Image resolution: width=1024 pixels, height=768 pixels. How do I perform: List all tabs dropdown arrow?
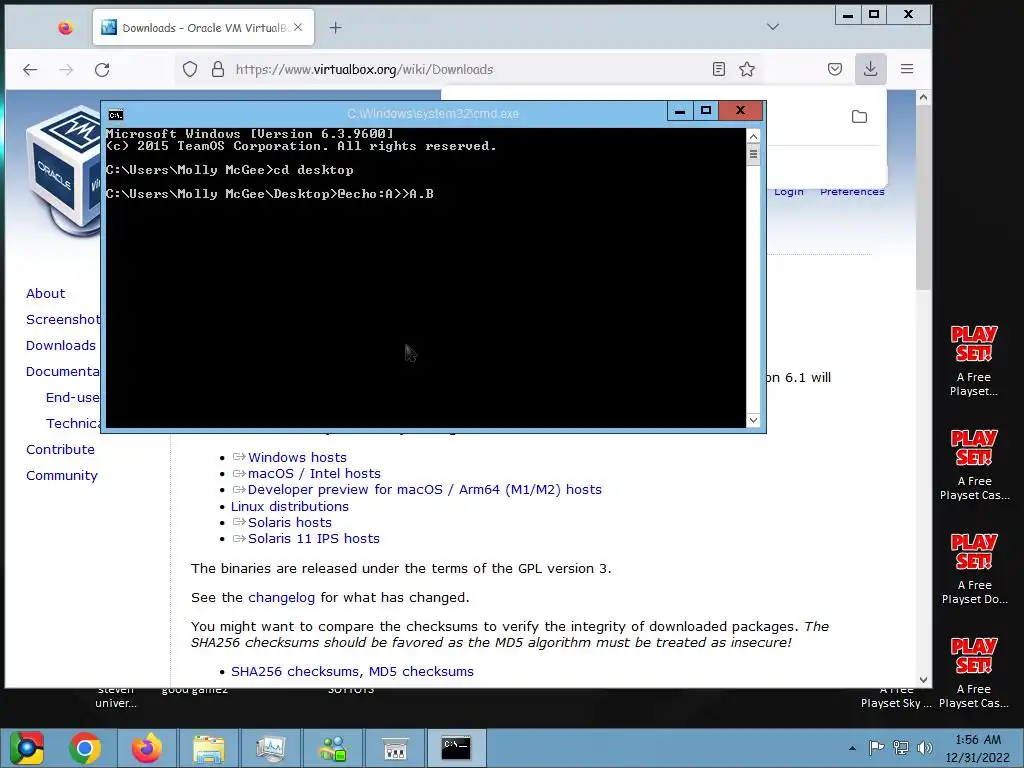[773, 27]
